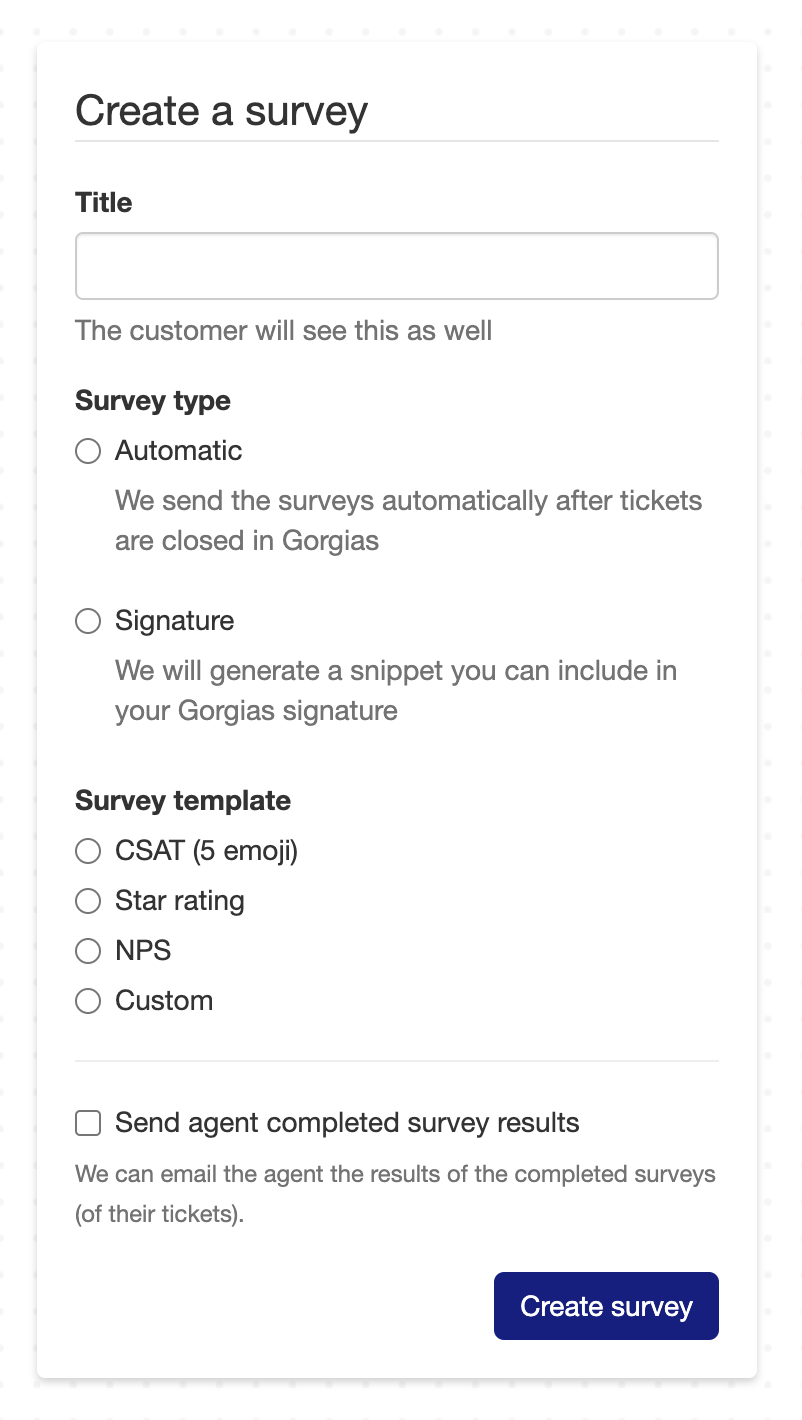
Task: Click the 'Title' field label
Action: [104, 203]
